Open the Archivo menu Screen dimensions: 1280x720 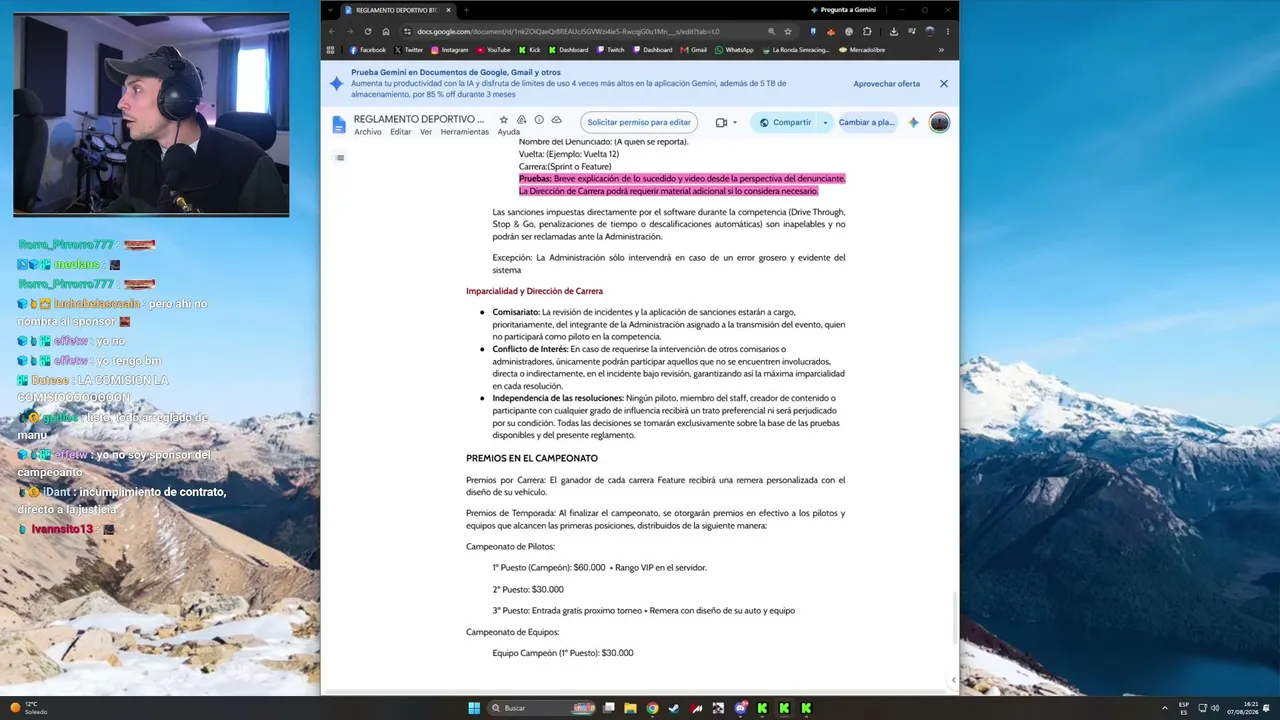point(367,132)
